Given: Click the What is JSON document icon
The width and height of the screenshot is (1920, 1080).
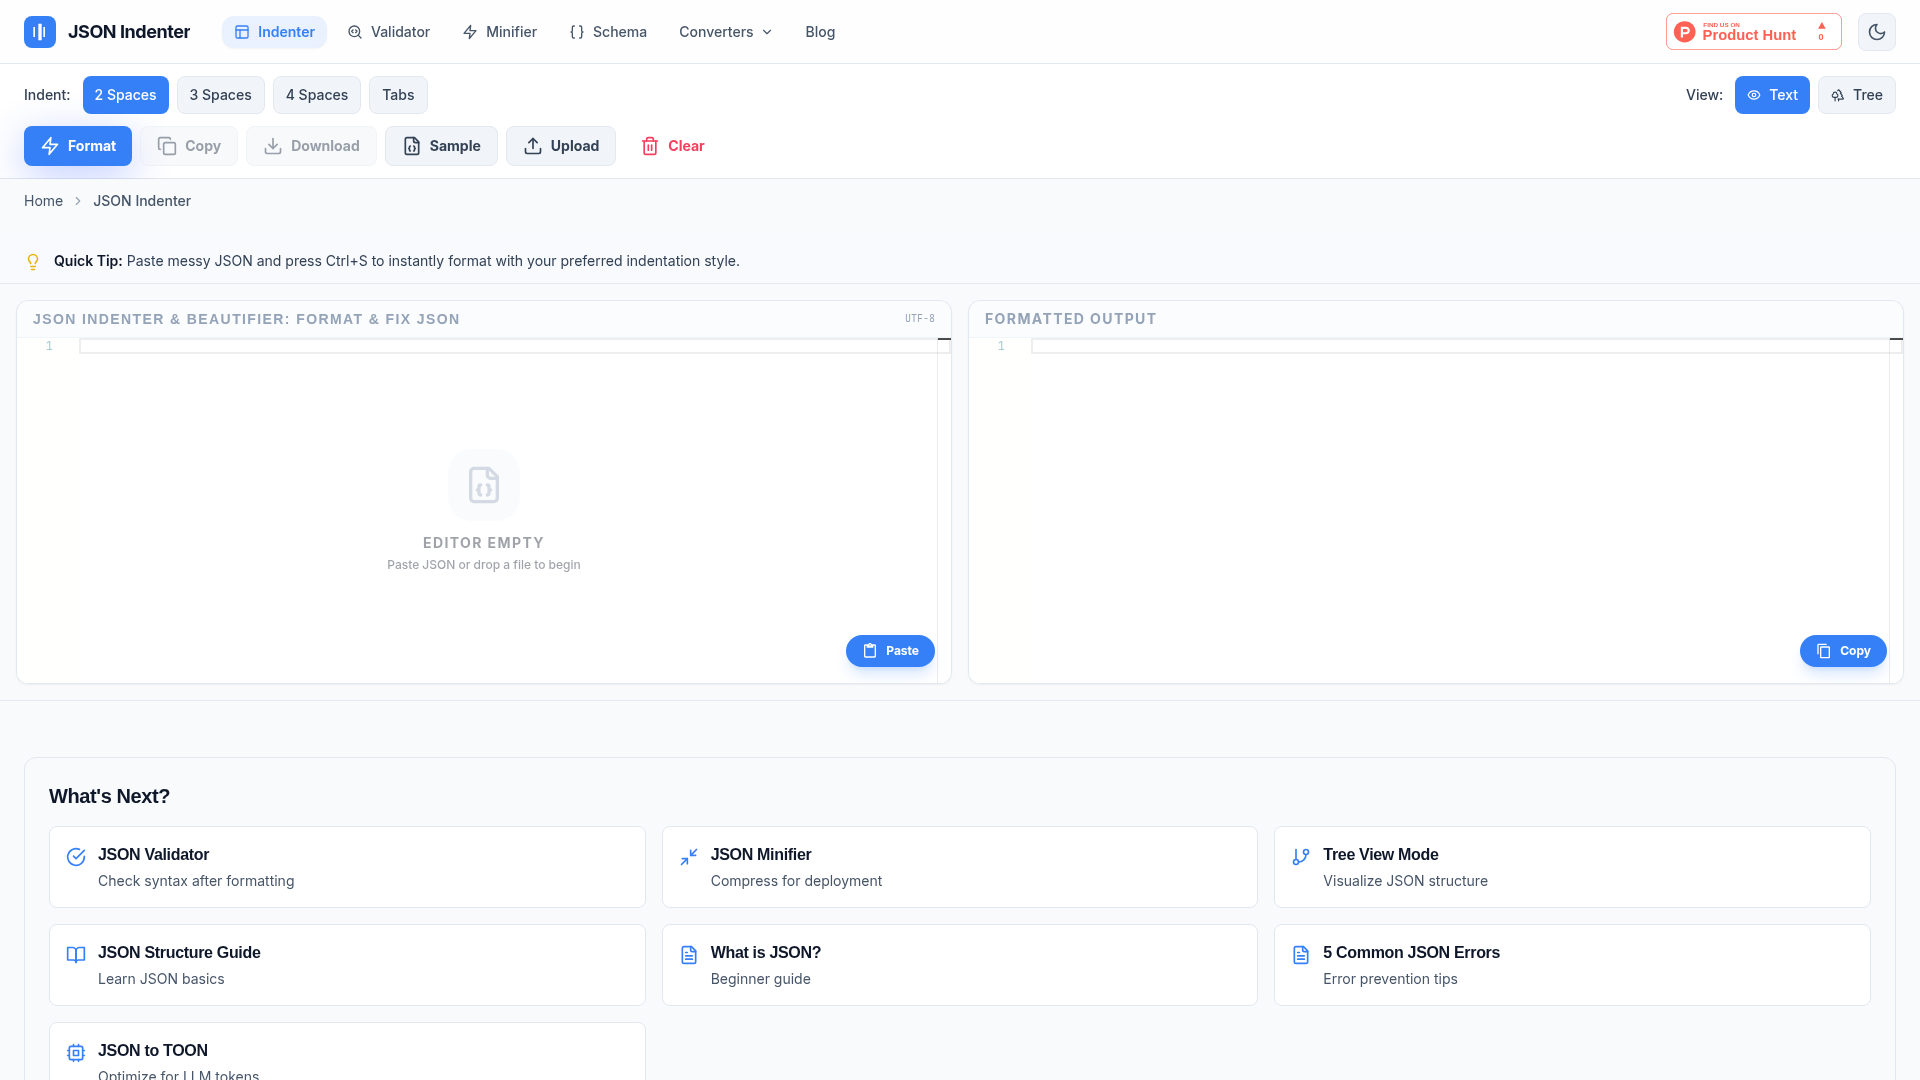Looking at the screenshot, I should coord(689,955).
